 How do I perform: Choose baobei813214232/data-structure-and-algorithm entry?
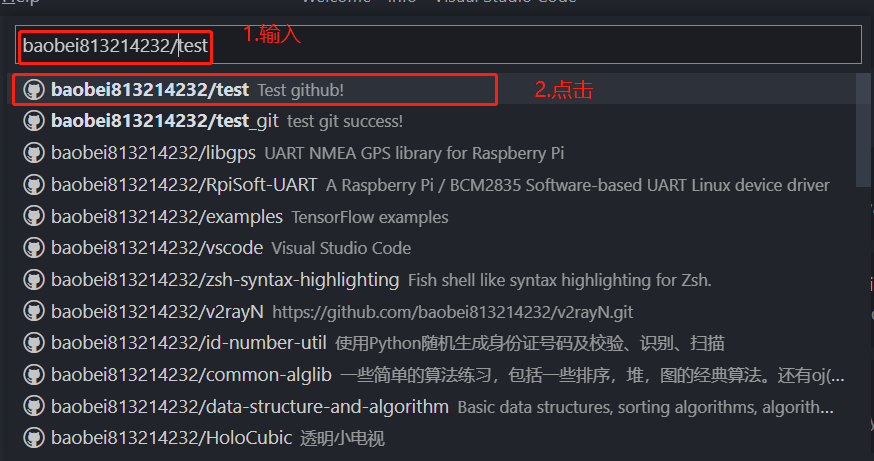pos(250,406)
